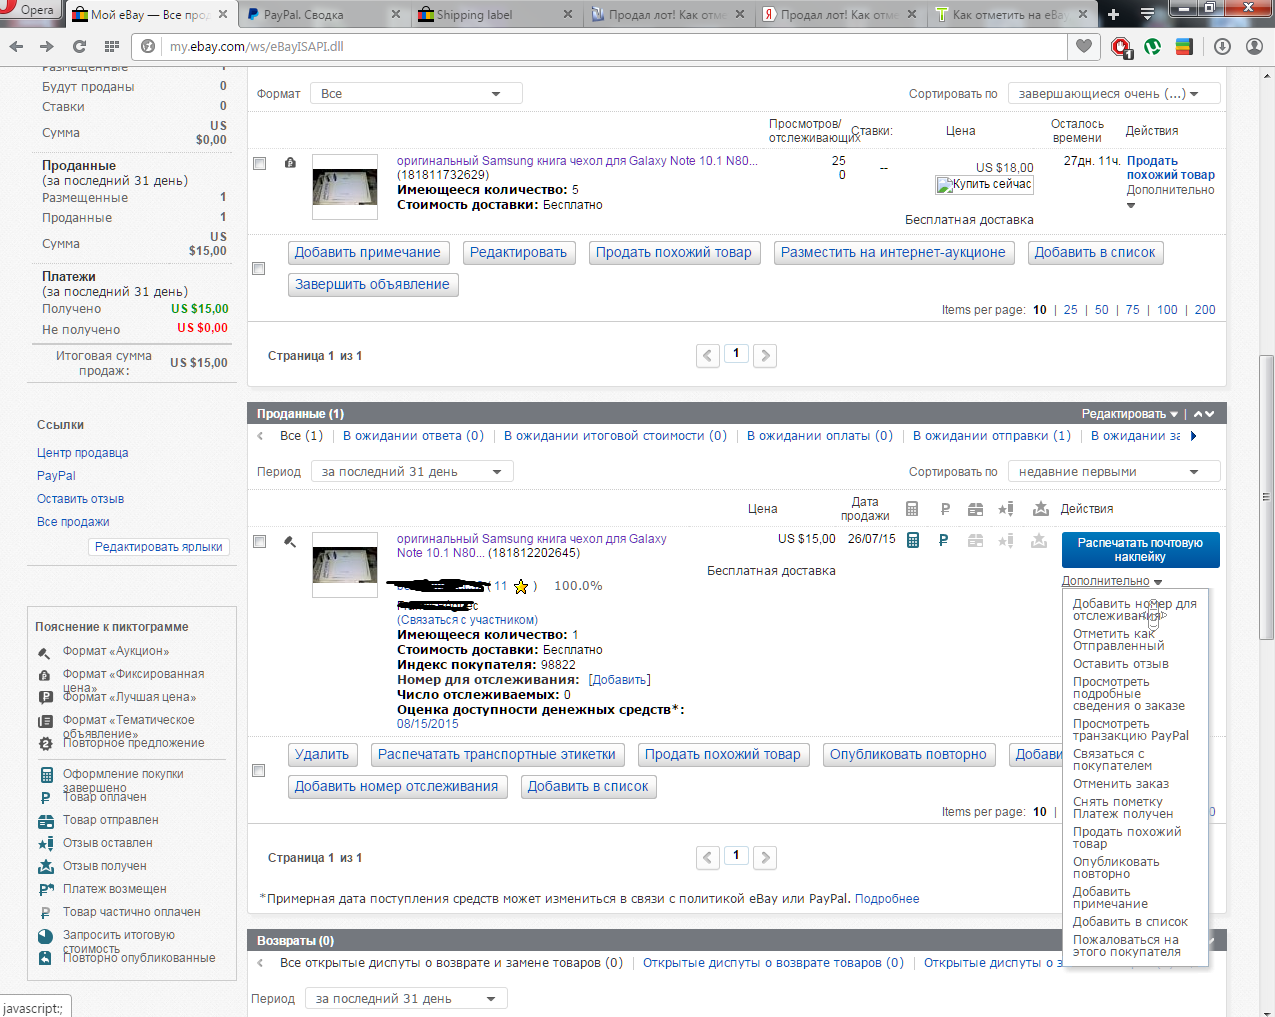This screenshot has width=1275, height=1017.
Task: Filter sold items by 'В ожидании отправки (1)'
Action: pyautogui.click(x=991, y=436)
